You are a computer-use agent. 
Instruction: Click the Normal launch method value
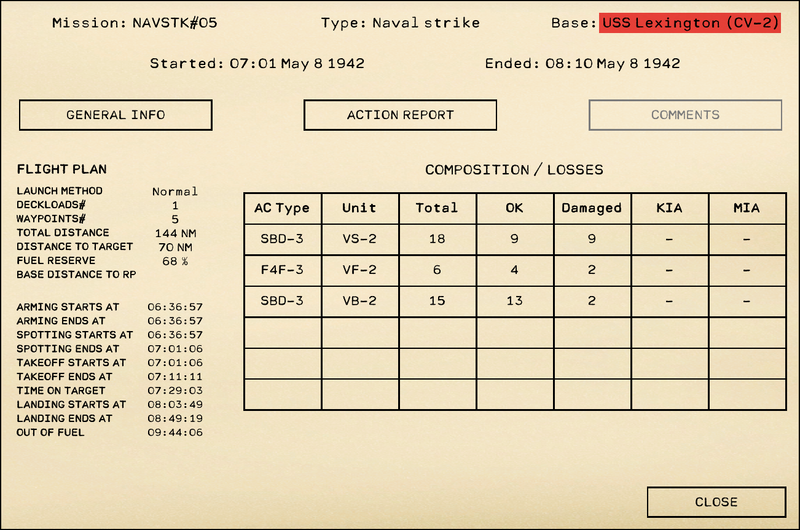click(175, 192)
